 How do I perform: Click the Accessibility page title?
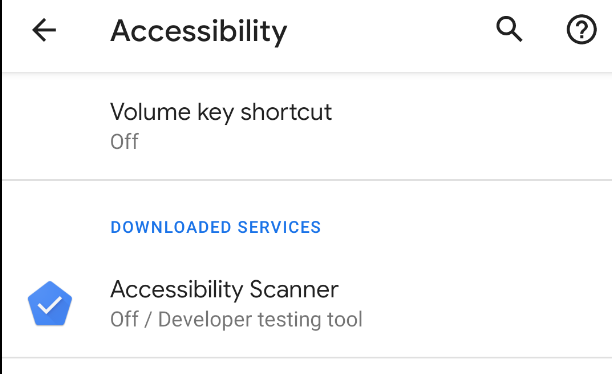tap(199, 31)
